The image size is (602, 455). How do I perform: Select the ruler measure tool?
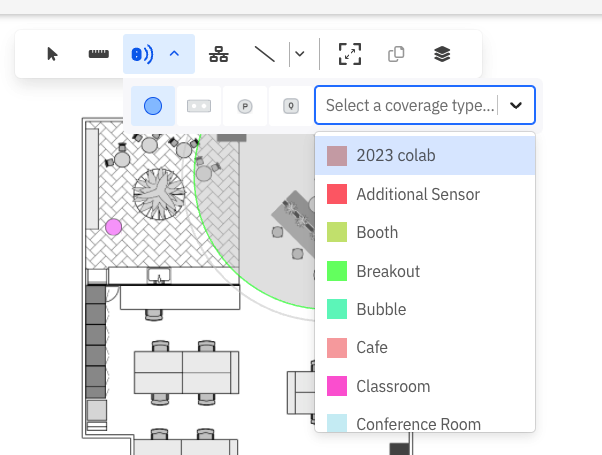99,54
